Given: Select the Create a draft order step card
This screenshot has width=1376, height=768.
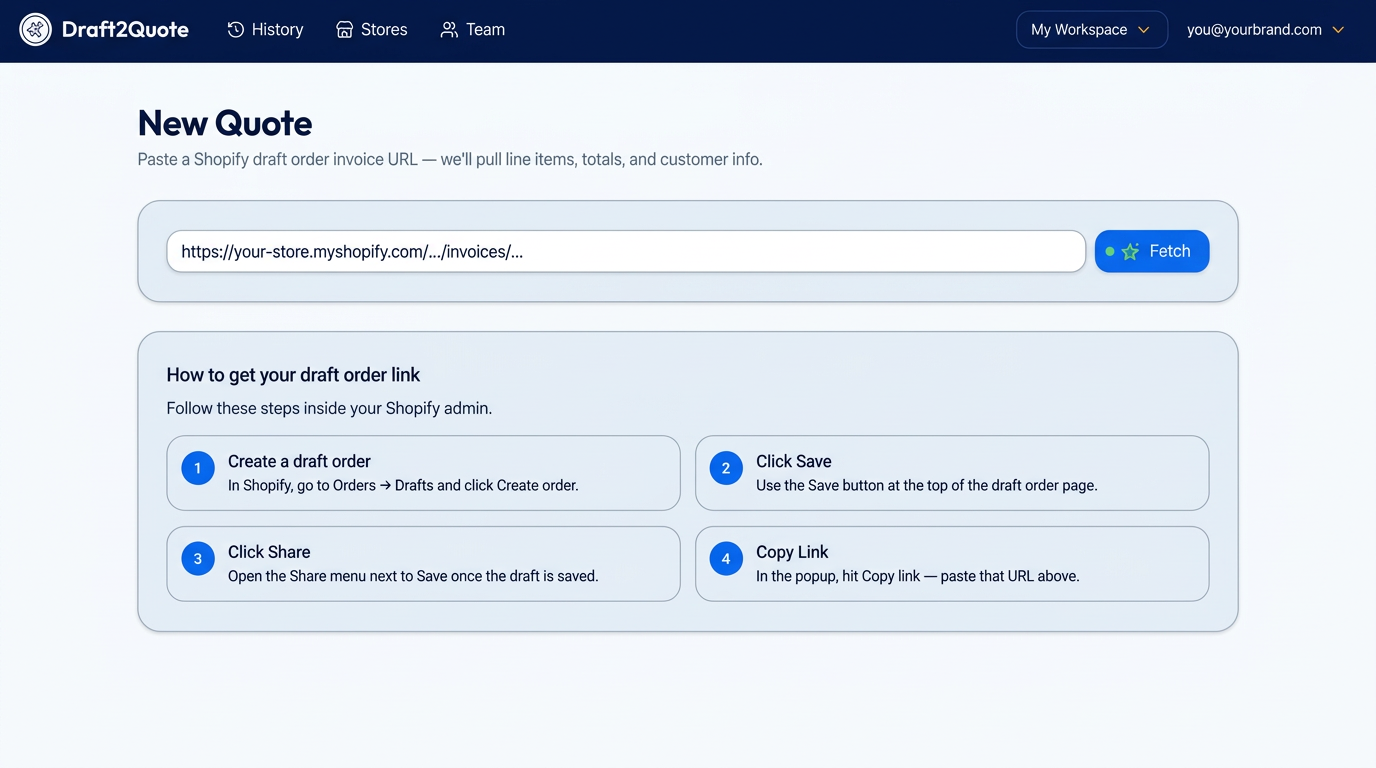Looking at the screenshot, I should (423, 473).
